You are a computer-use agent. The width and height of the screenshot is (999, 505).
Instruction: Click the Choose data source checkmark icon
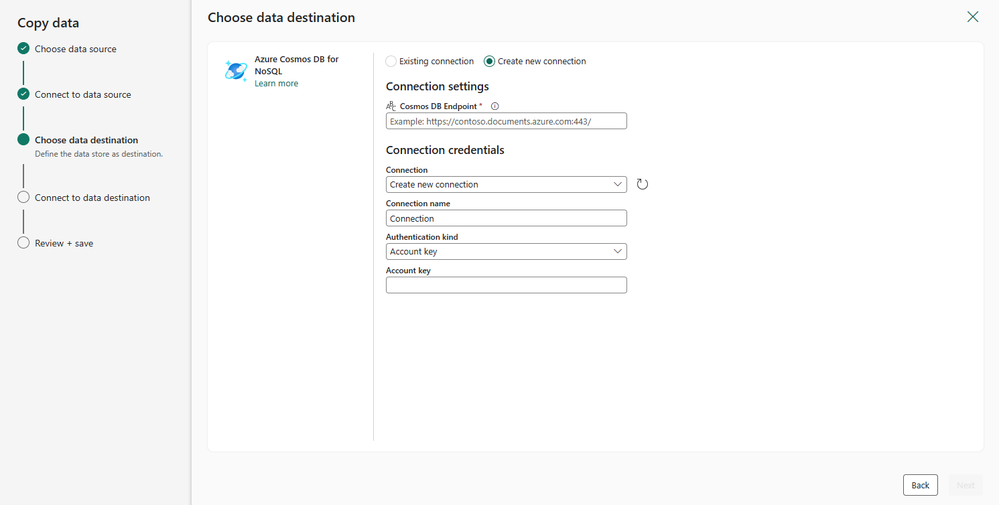pyautogui.click(x=23, y=49)
